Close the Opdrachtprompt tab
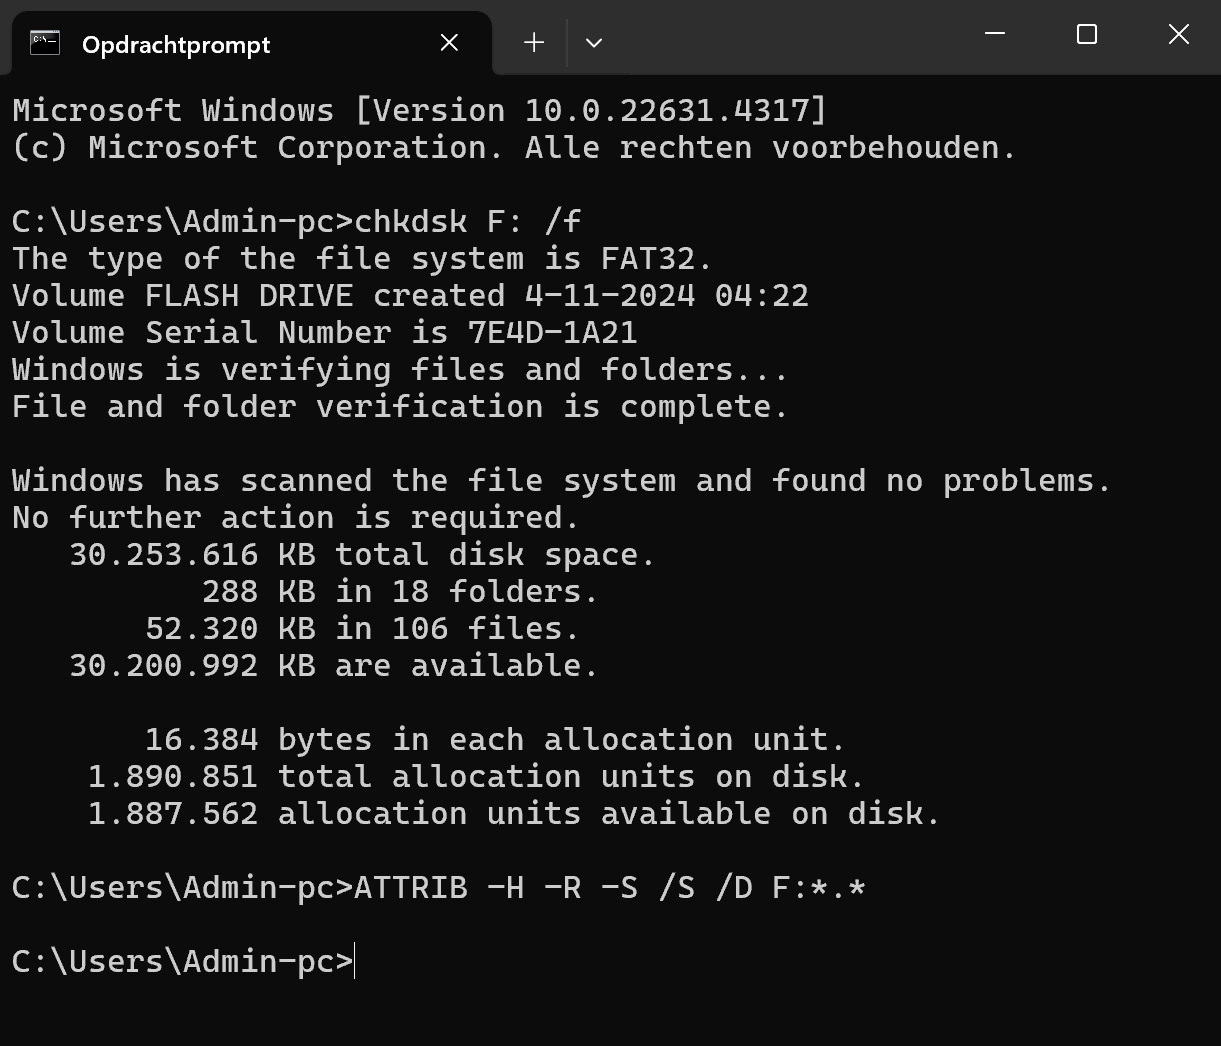Viewport: 1221px width, 1046px height. [449, 43]
